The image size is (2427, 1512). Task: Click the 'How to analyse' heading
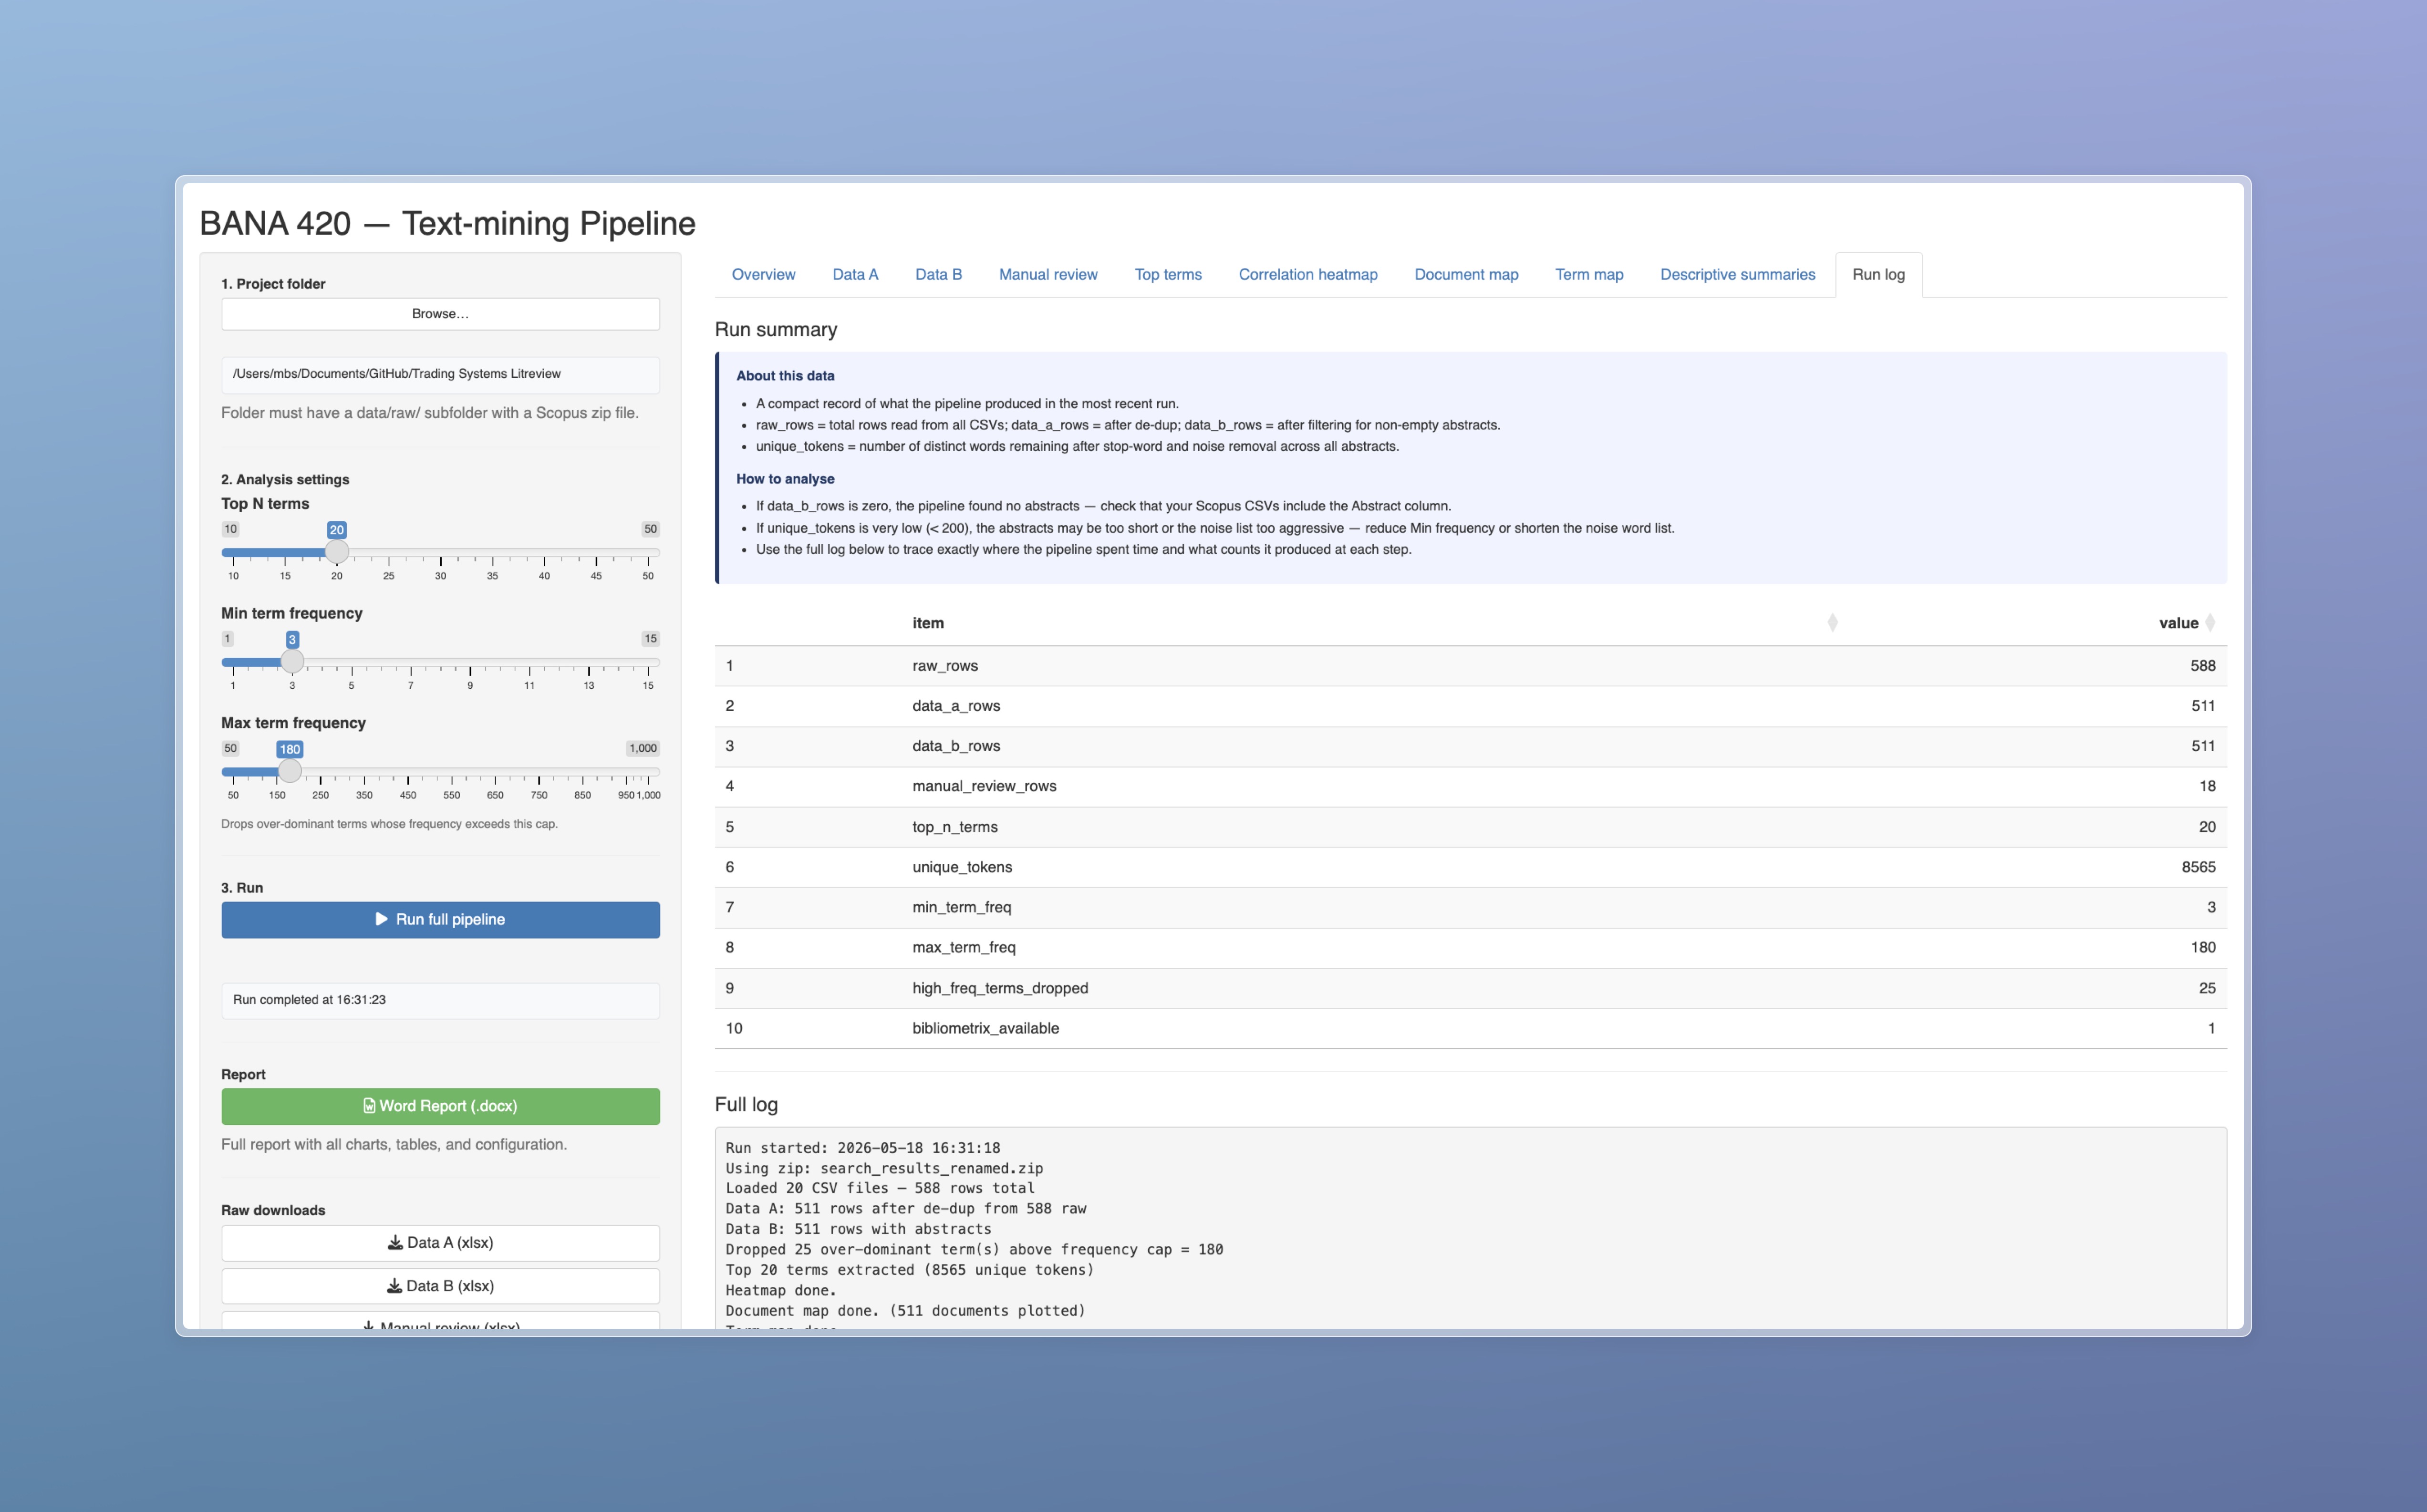click(x=785, y=479)
